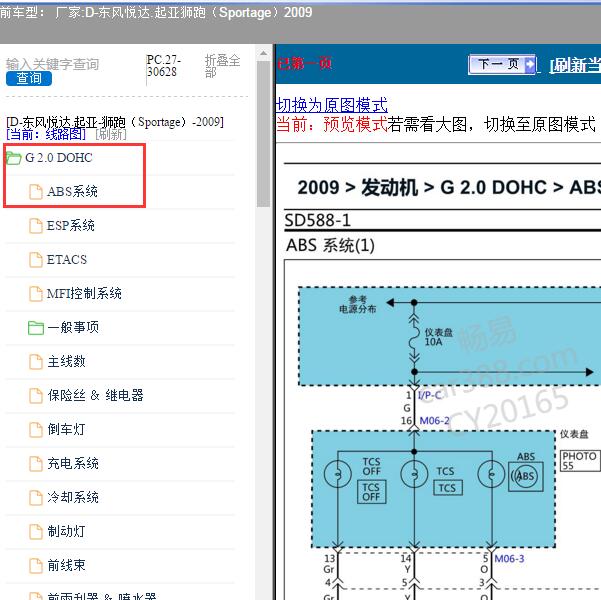The image size is (601, 600).
Task: Click the PHOTO 55 box in diagram
Action: click(x=580, y=460)
